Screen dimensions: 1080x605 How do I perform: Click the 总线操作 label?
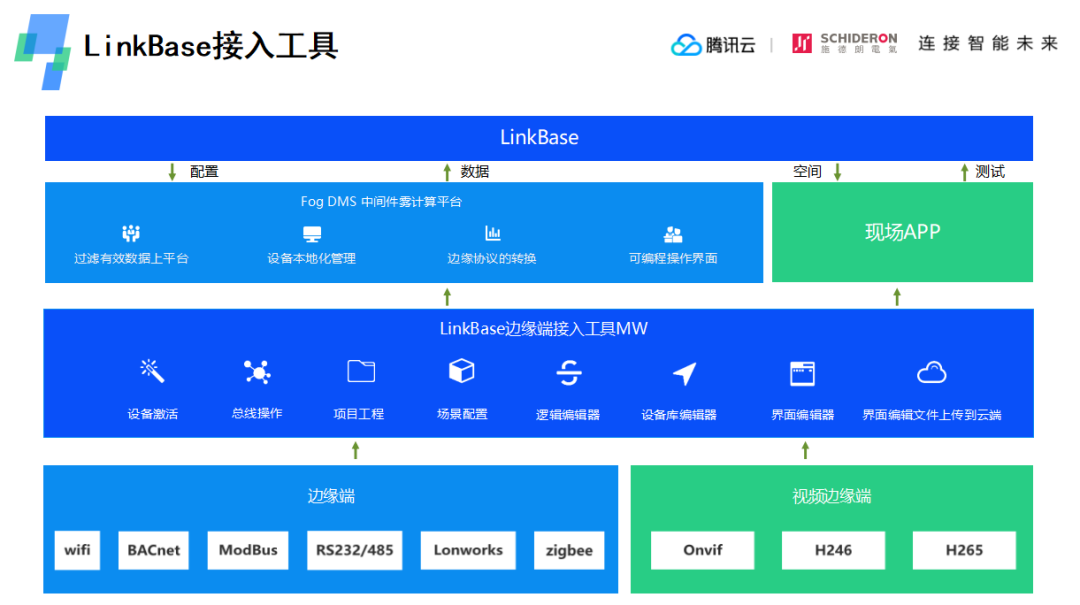pos(257,413)
